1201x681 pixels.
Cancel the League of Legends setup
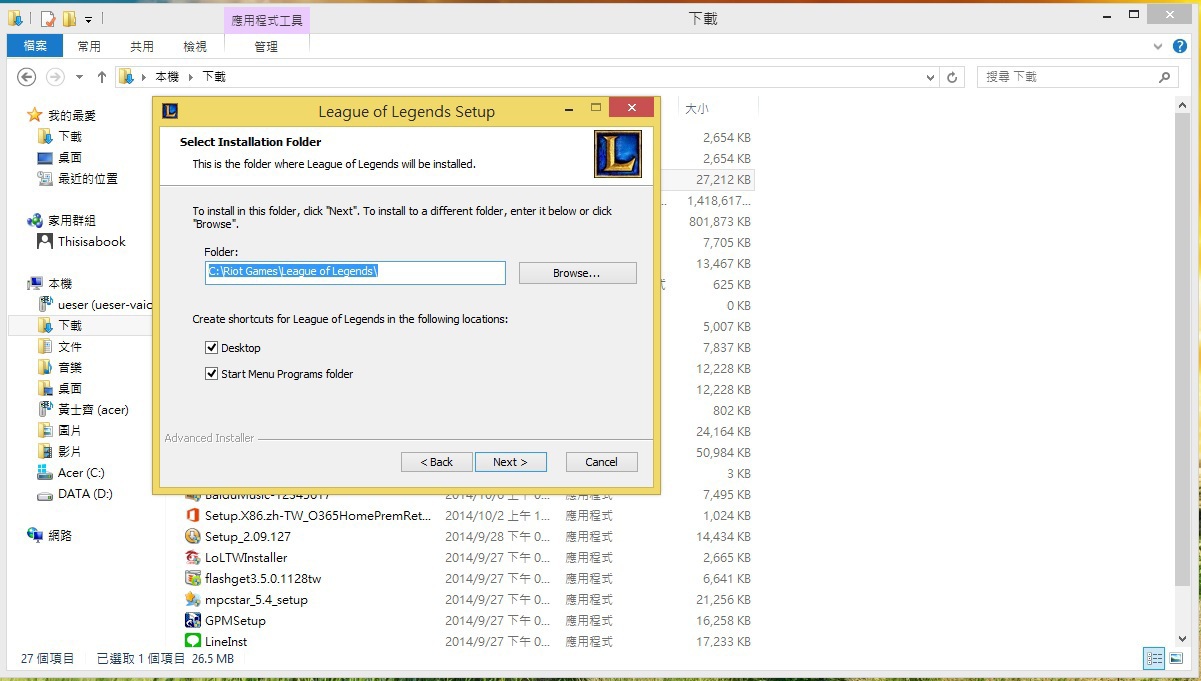pos(601,462)
